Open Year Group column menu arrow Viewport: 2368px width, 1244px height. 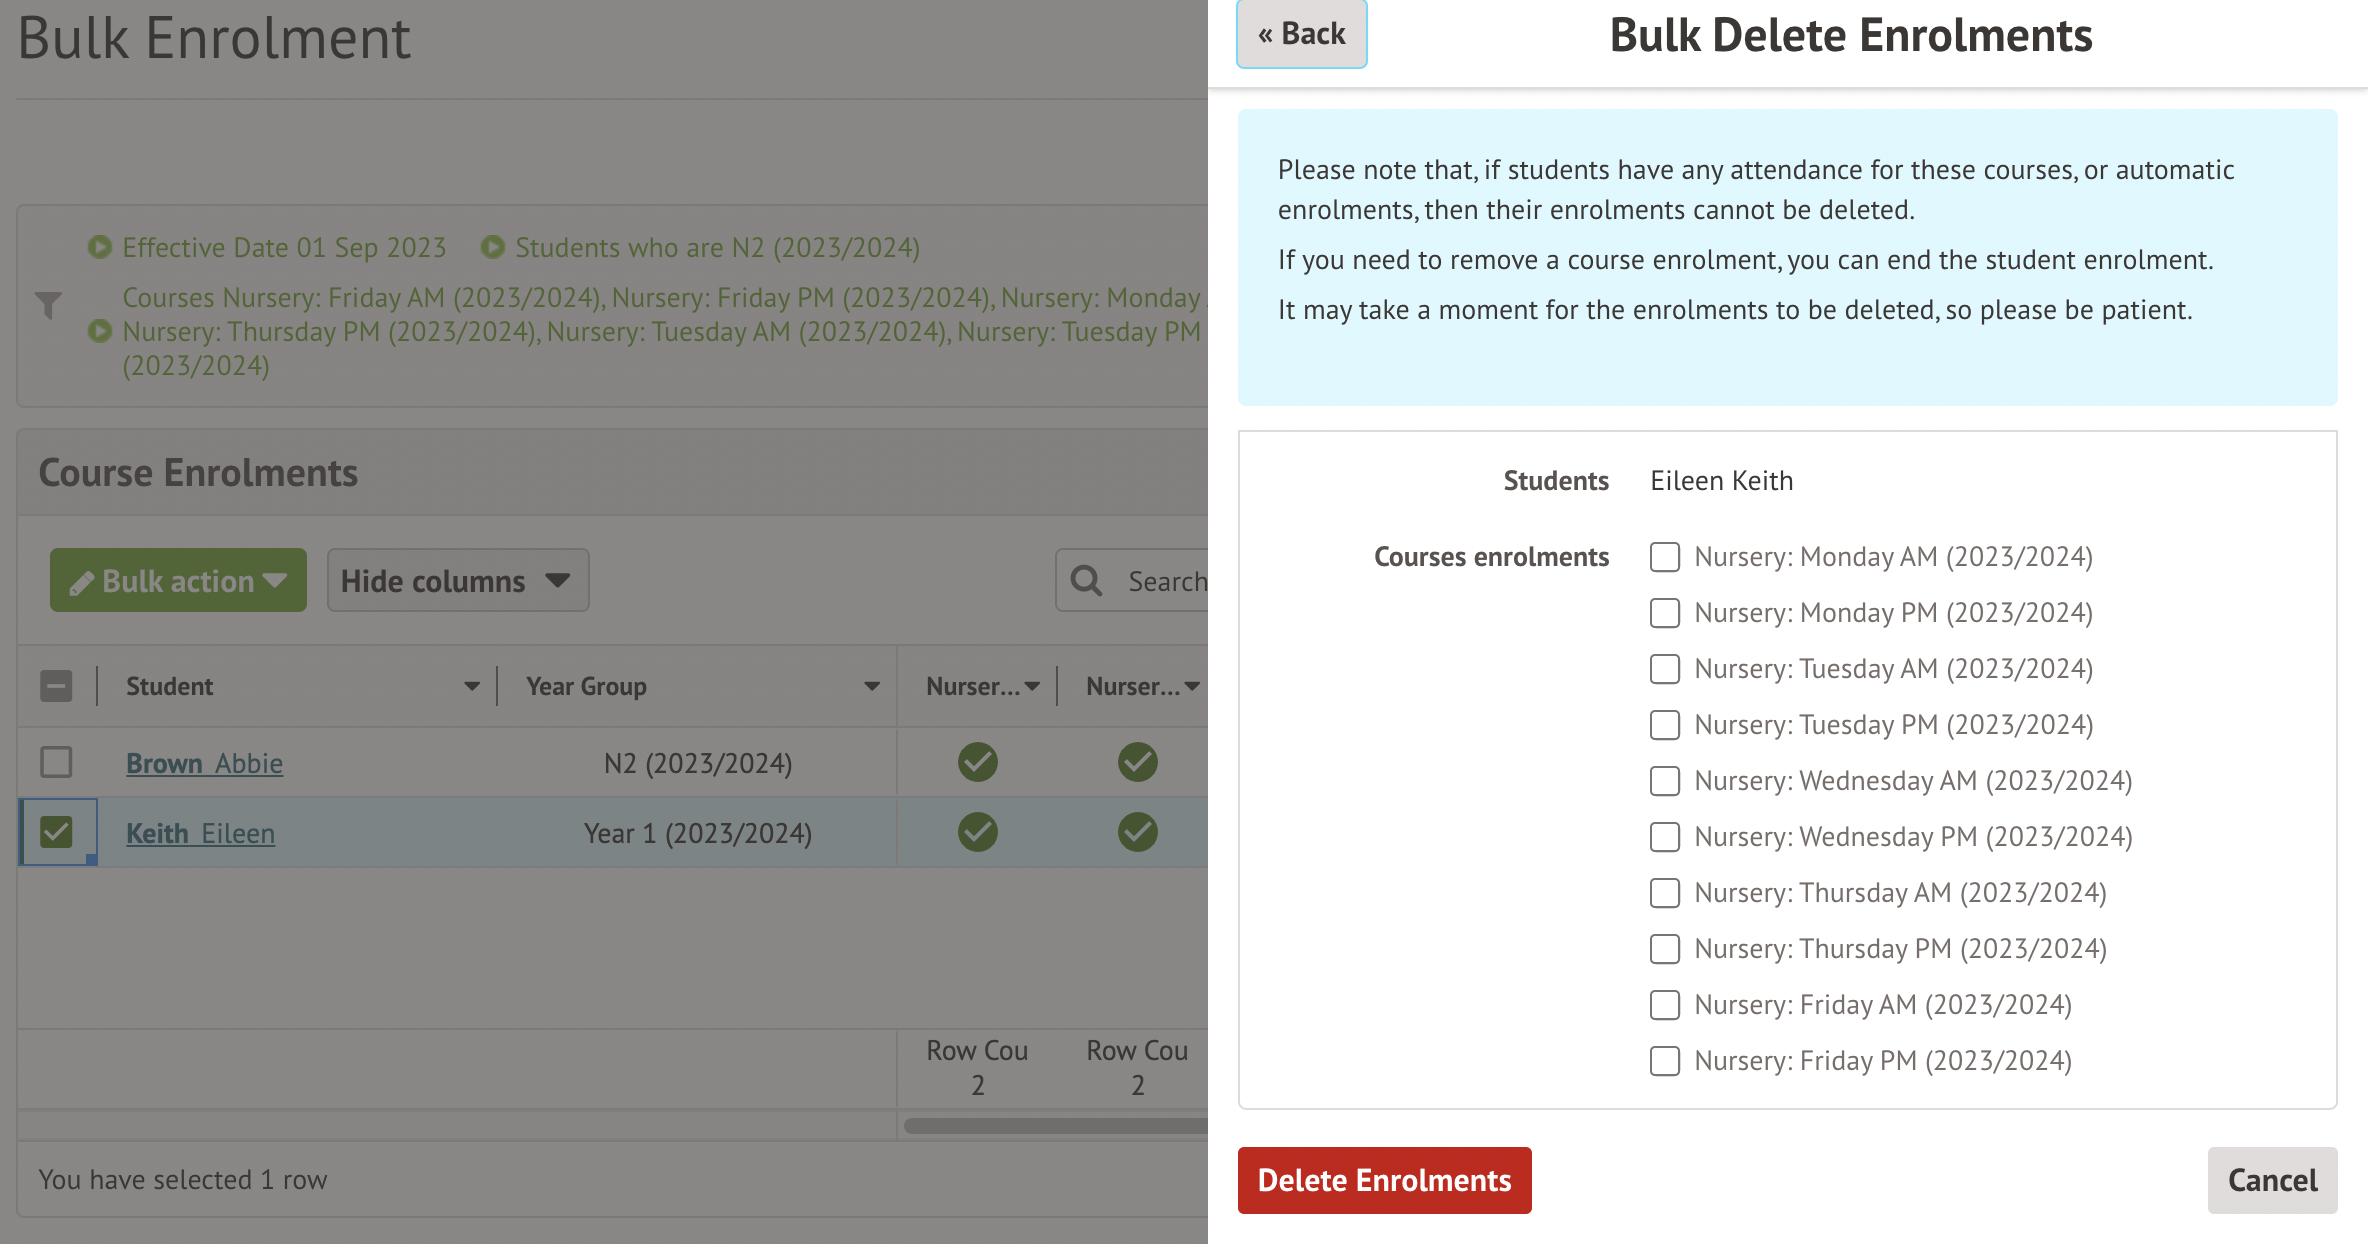pos(871,686)
